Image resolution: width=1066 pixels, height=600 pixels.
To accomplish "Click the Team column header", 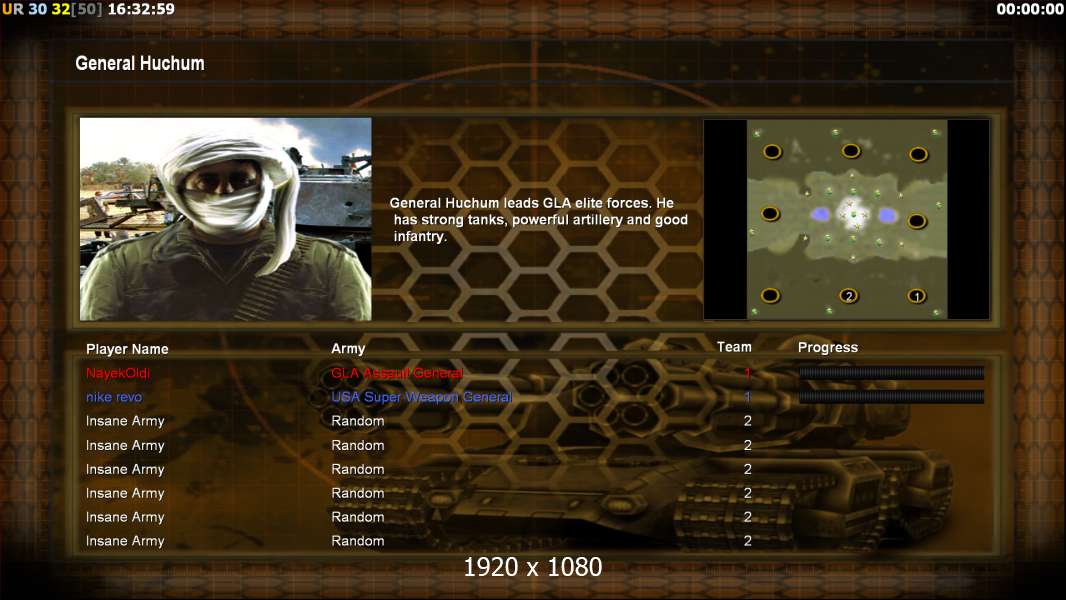I will (x=734, y=347).
